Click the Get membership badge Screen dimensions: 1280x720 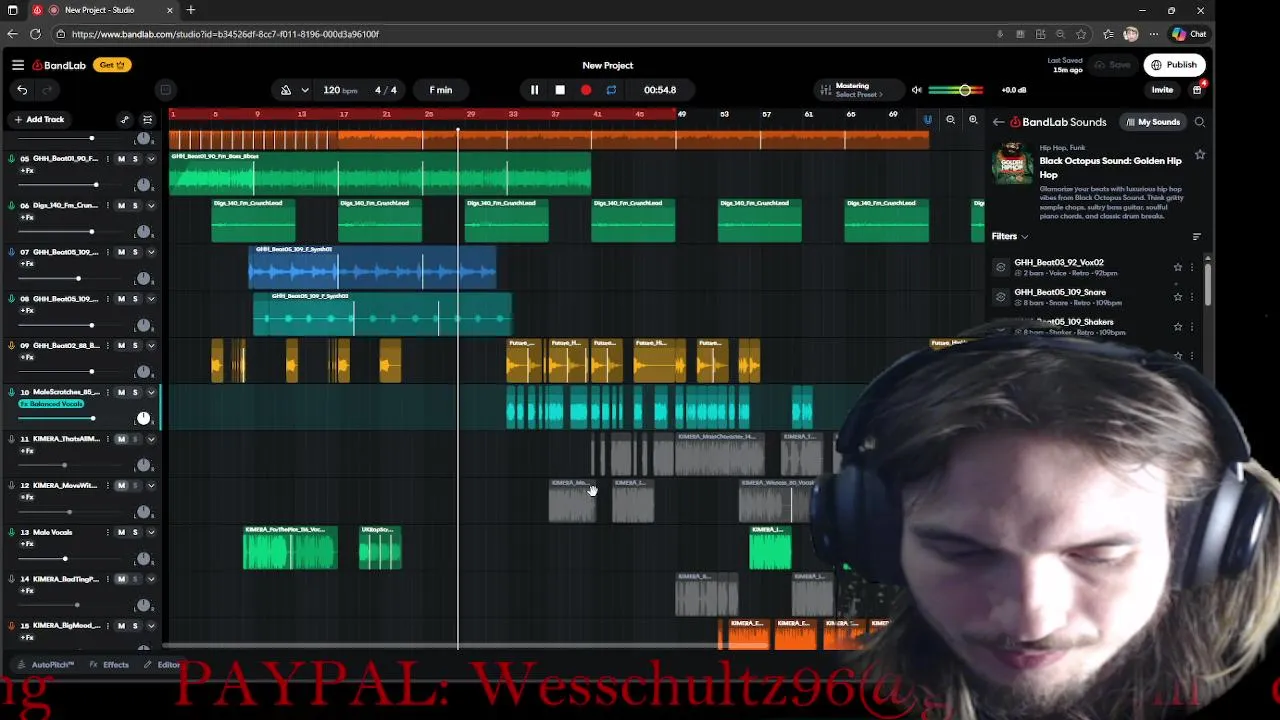point(112,65)
